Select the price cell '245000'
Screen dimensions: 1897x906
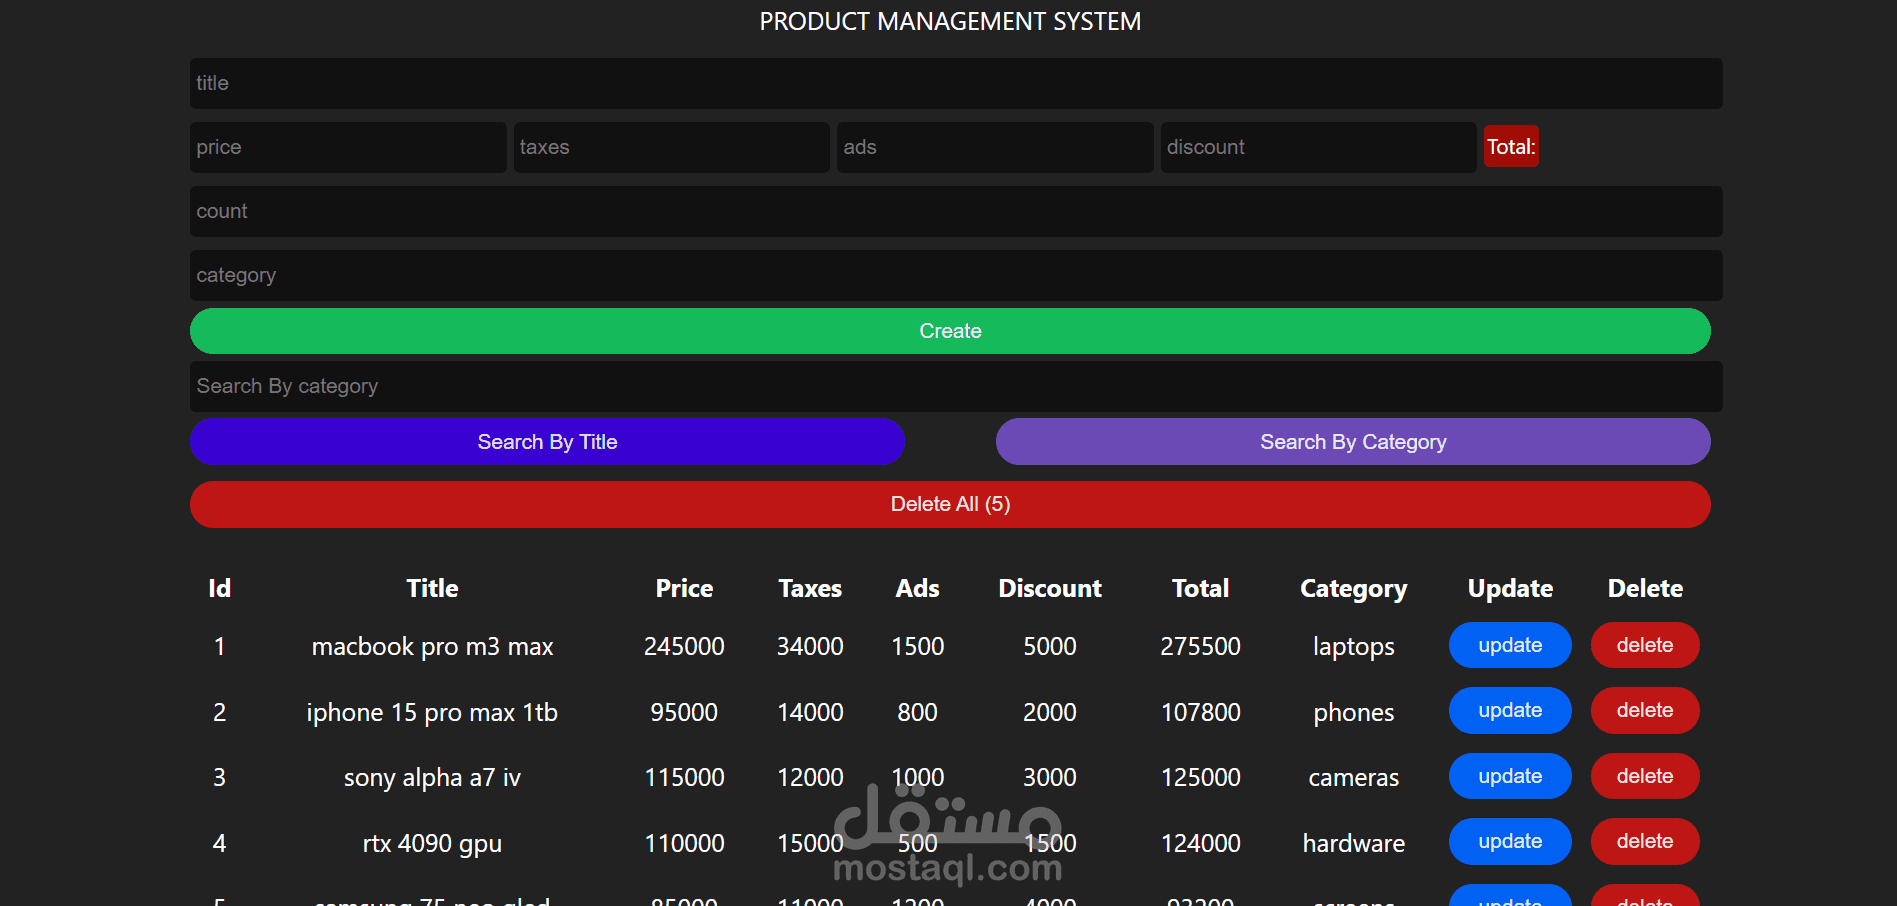point(684,646)
